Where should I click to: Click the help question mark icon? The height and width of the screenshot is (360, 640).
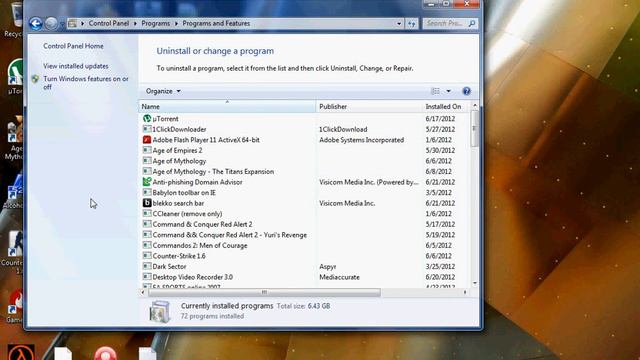(x=467, y=91)
